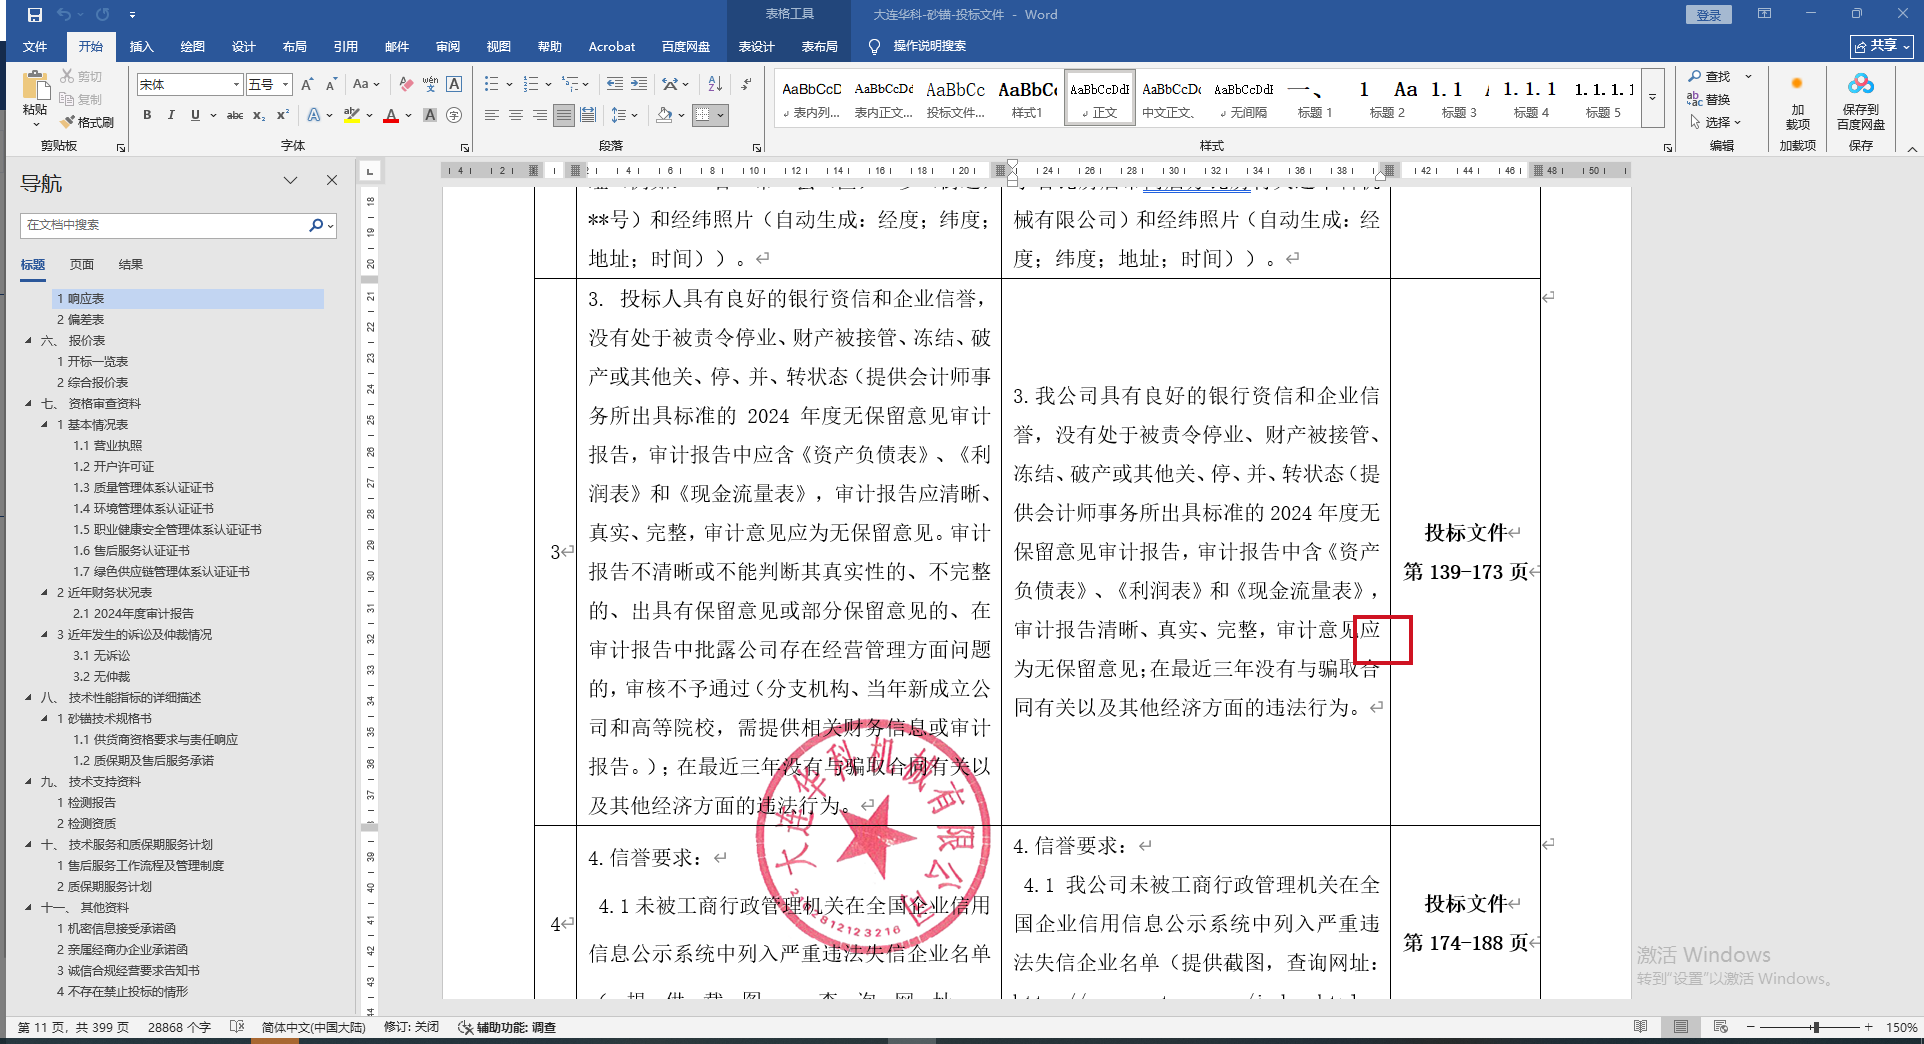Save the document from the quick access toolbar

(34, 15)
